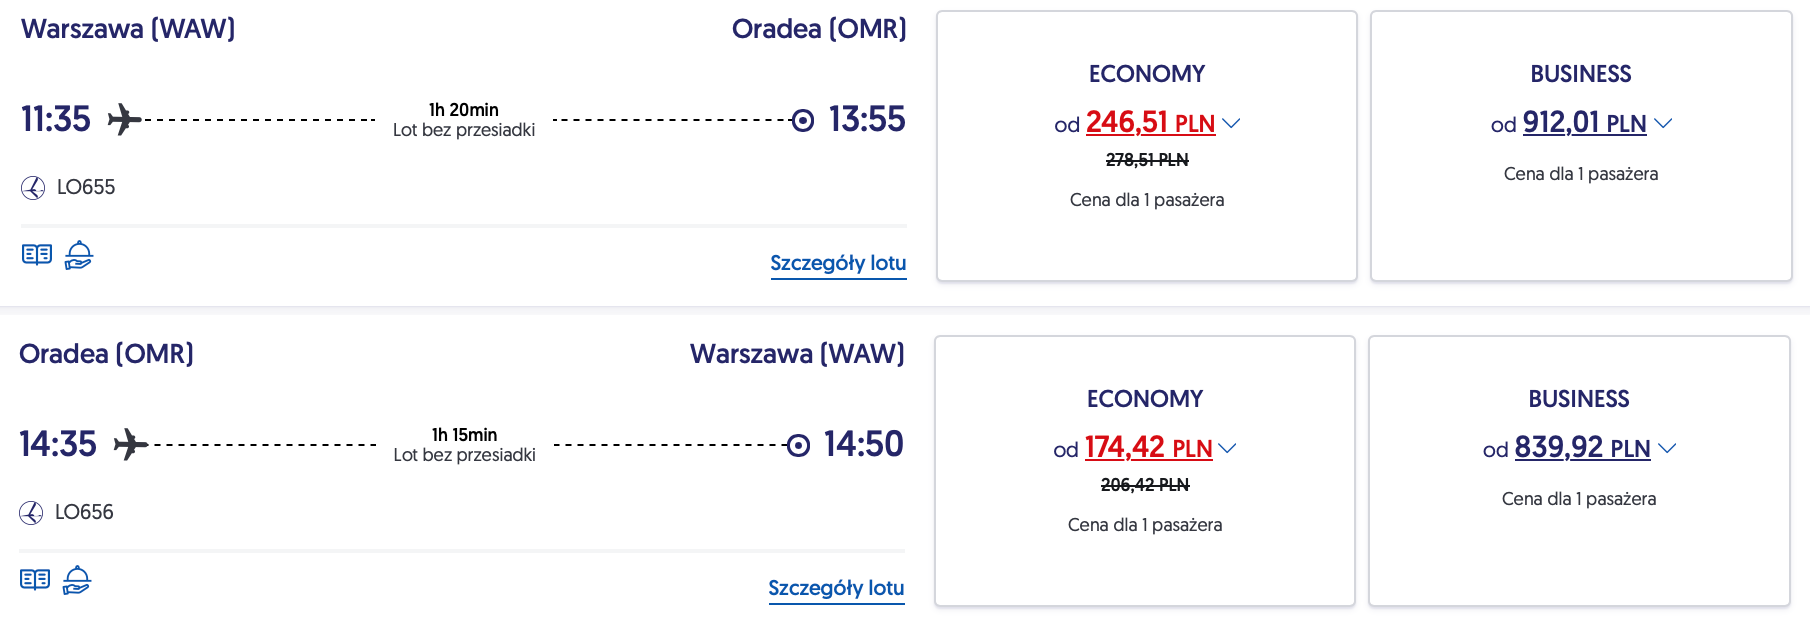Choose the Business 839,92 PLN price
This screenshot has width=1810, height=626.
coord(1582,448)
